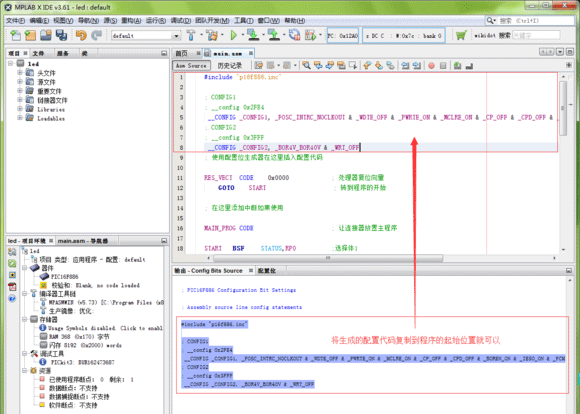Open the shopping cart store icon
The width and height of the screenshot is (580, 414).
coord(461,36)
